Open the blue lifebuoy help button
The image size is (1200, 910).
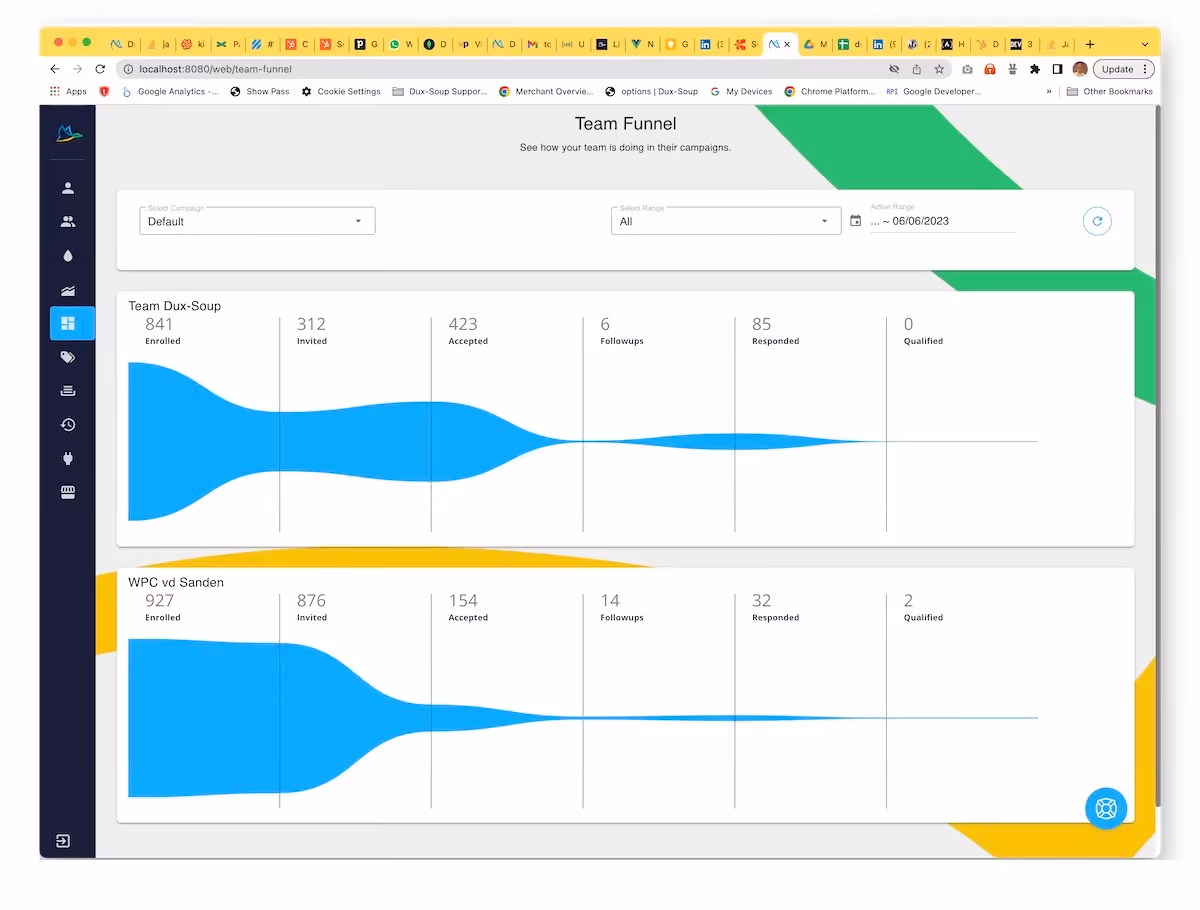point(1106,808)
